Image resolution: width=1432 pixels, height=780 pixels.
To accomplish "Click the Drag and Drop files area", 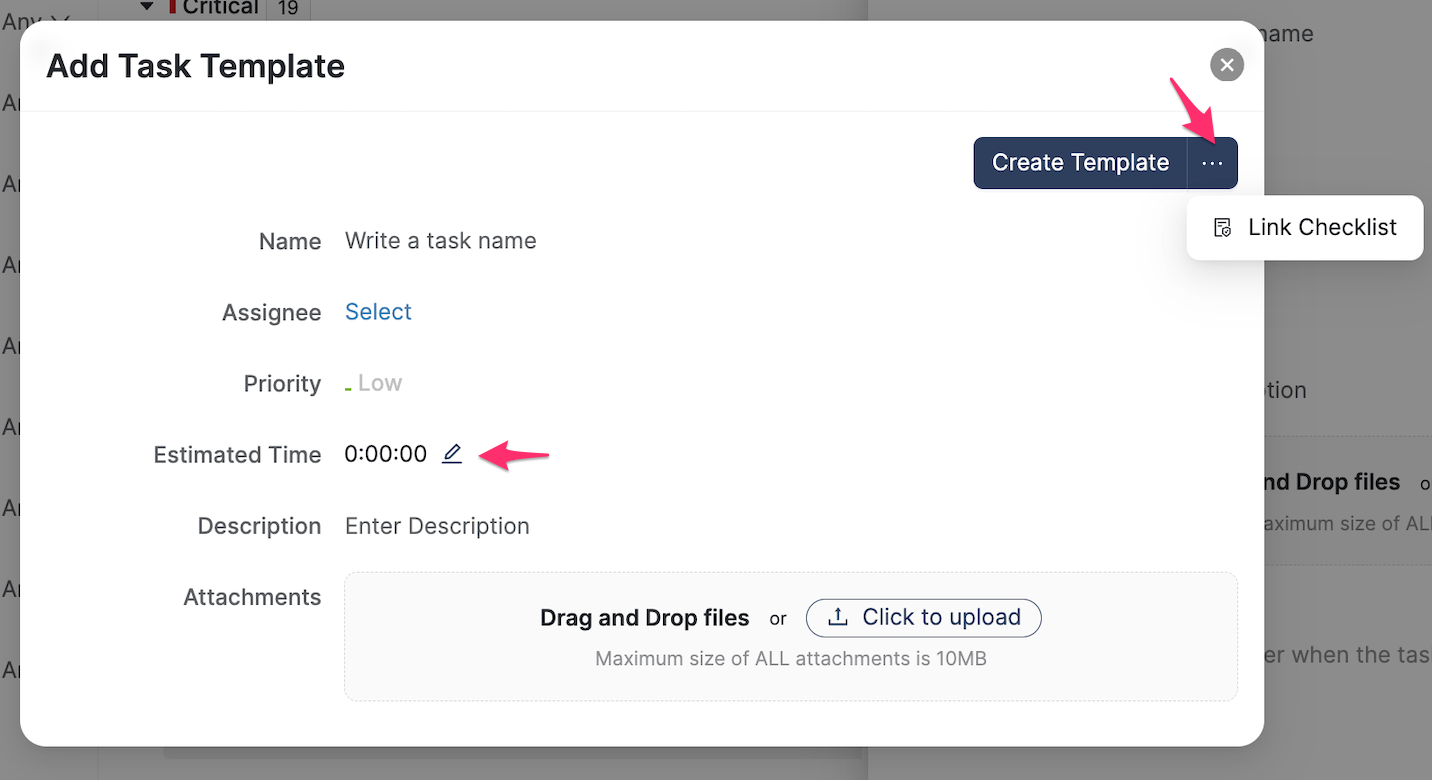I will pyautogui.click(x=644, y=618).
